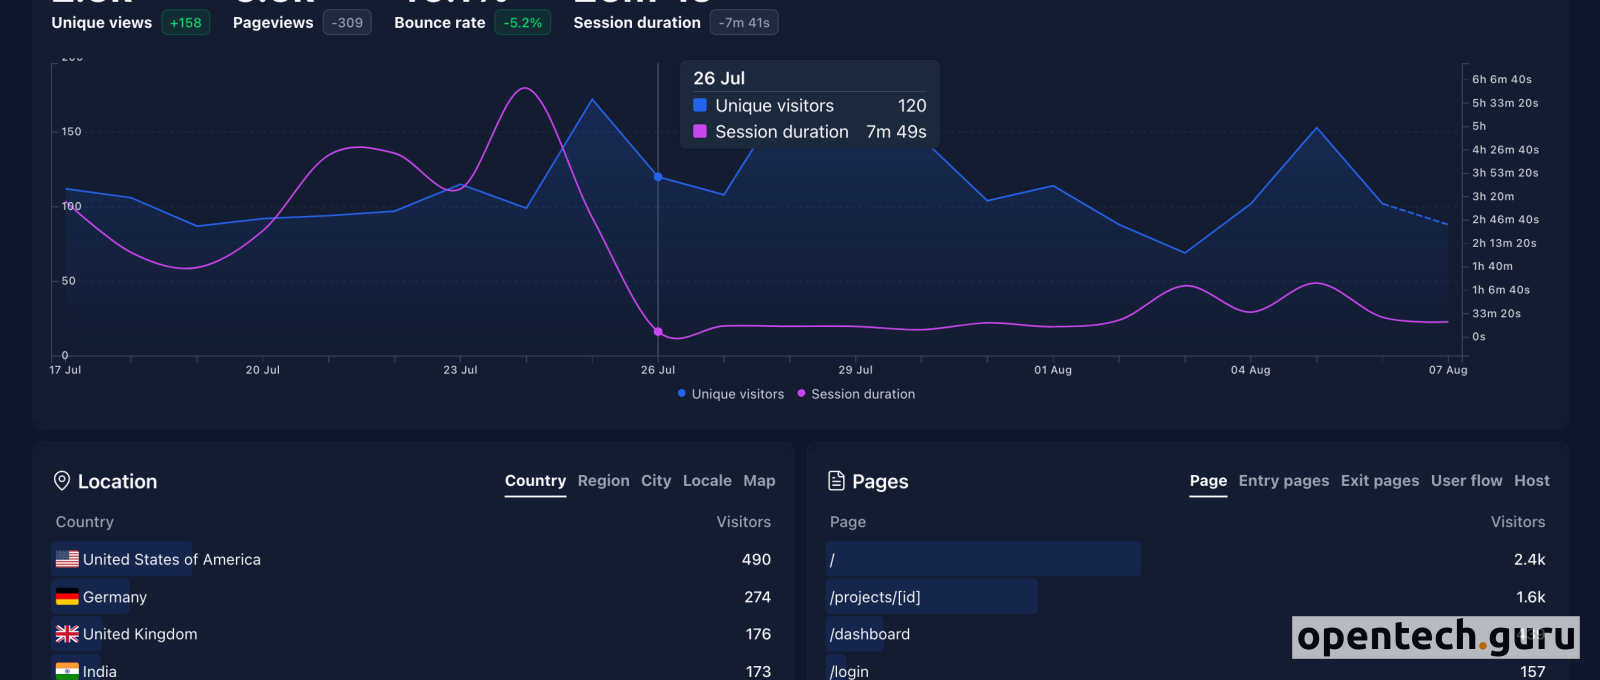Image resolution: width=1600 pixels, height=680 pixels.
Task: Click the United States flag icon
Action: (x=67, y=559)
